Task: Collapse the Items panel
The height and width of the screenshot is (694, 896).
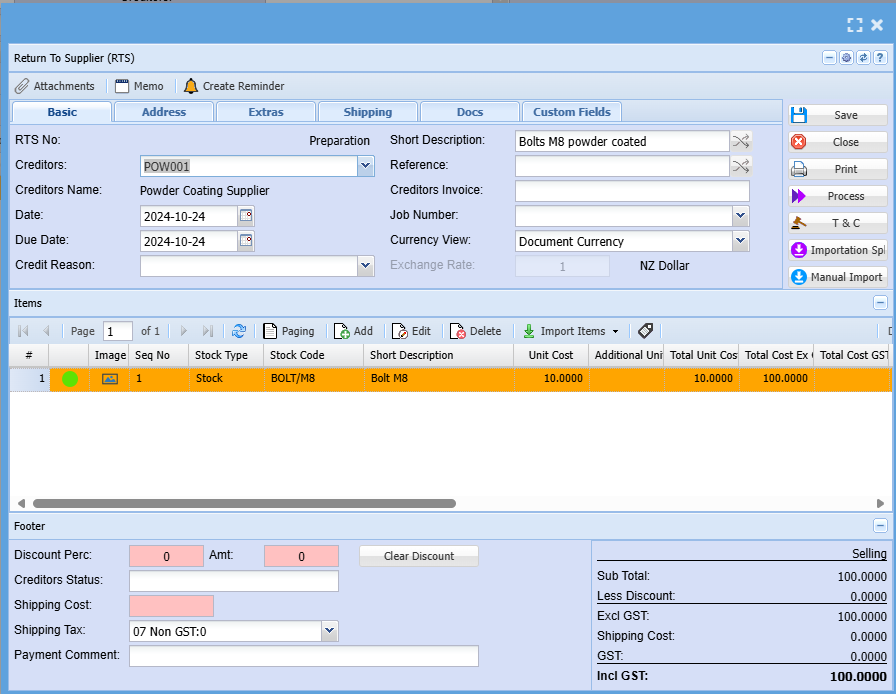Action: pyautogui.click(x=880, y=303)
